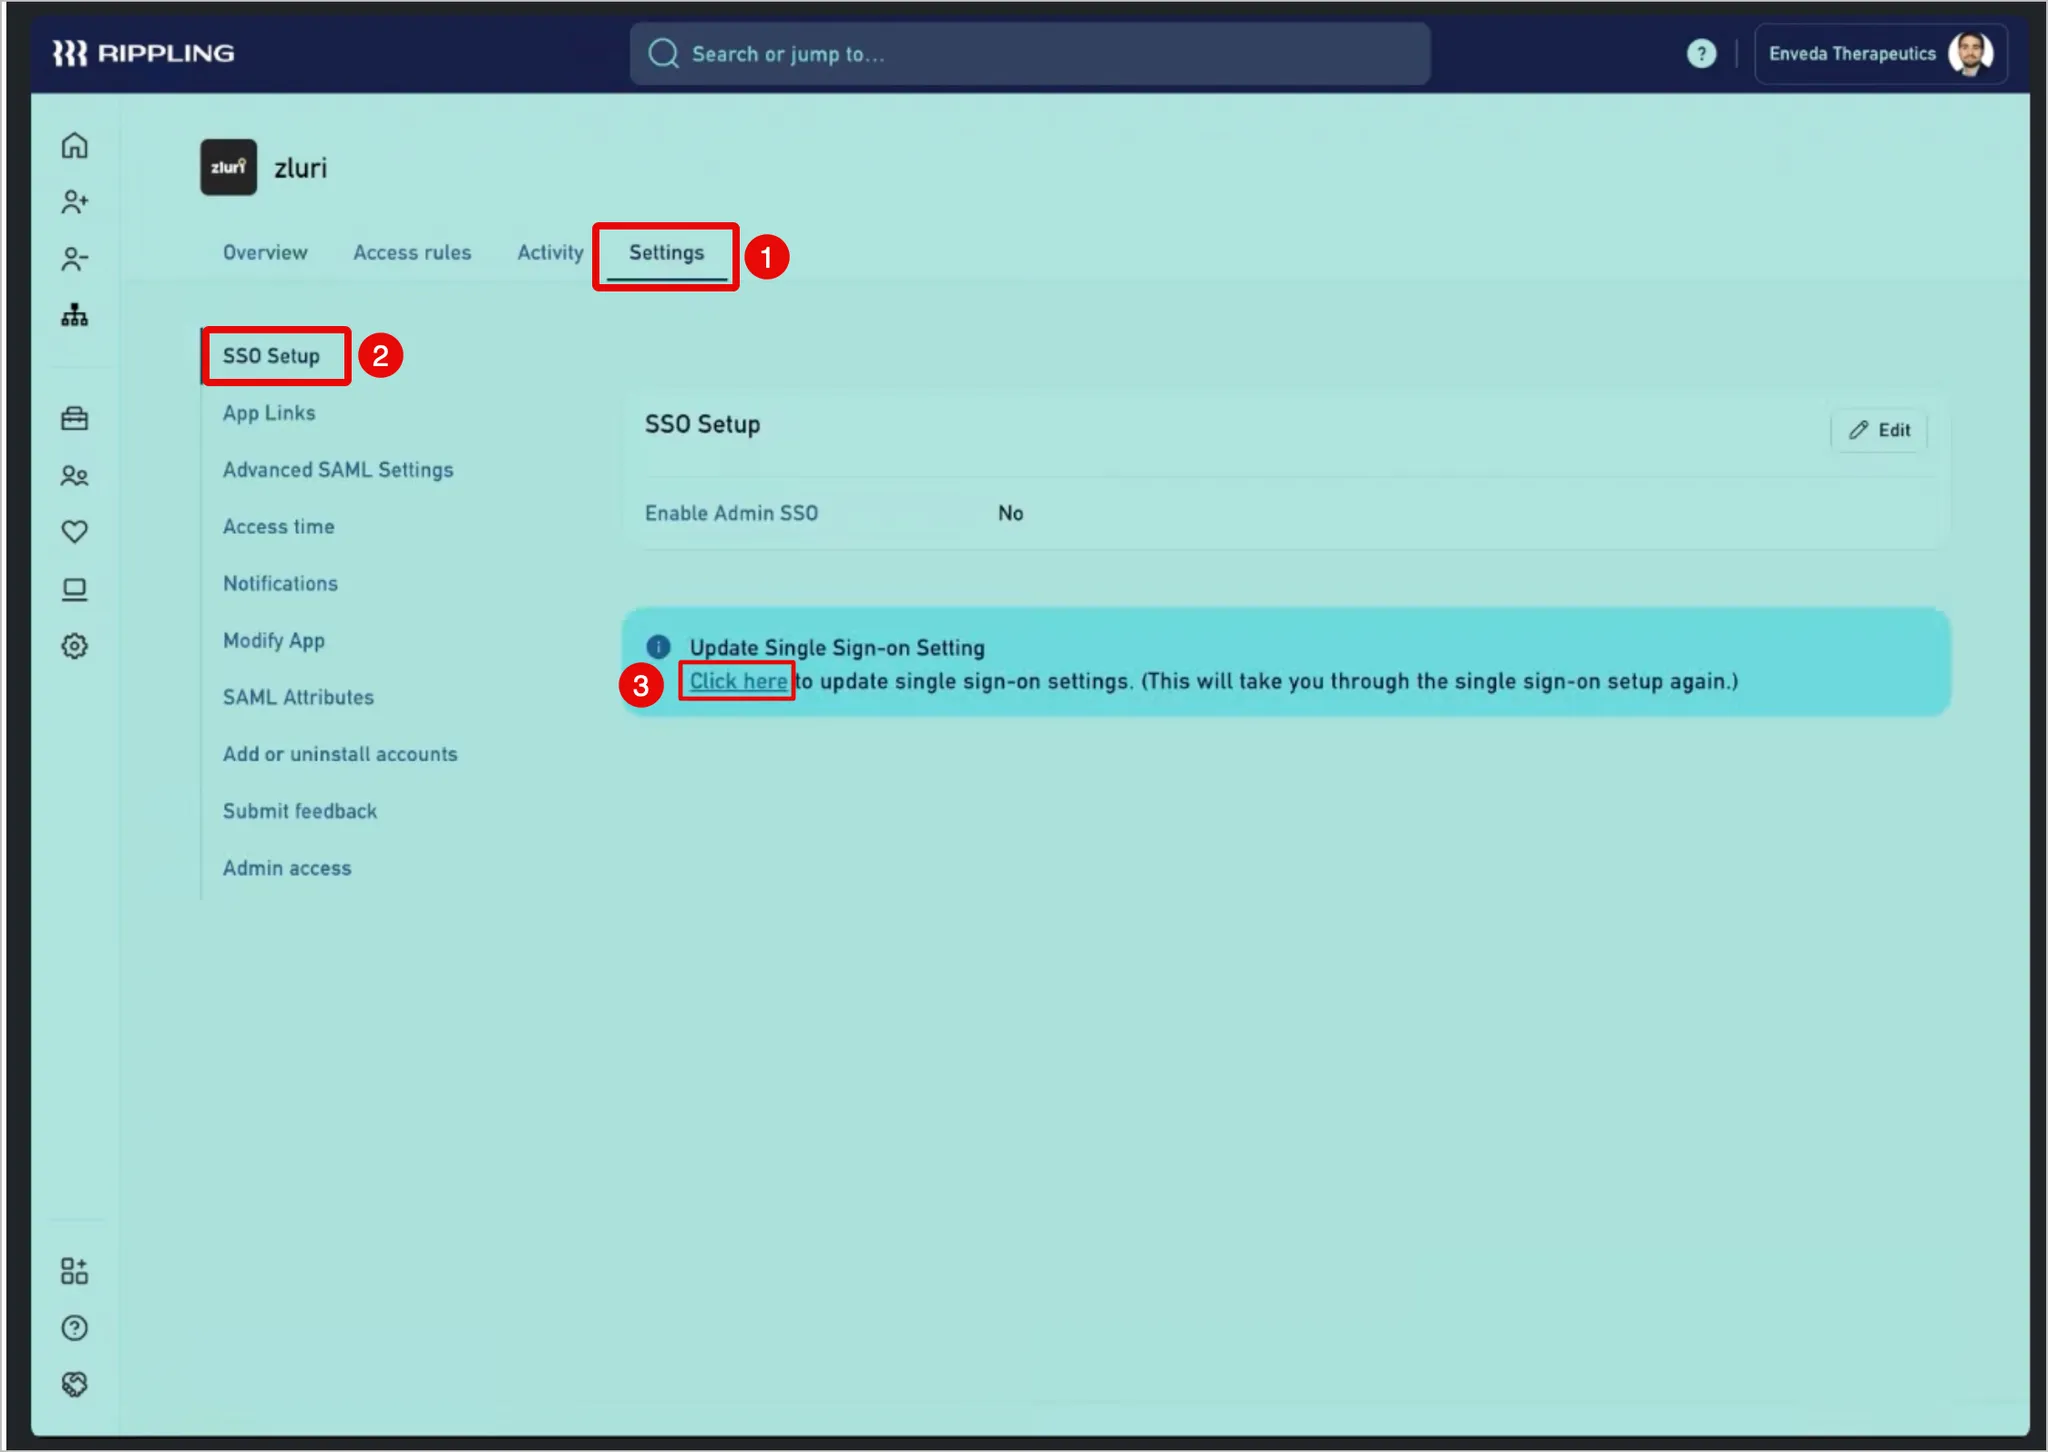Click the 'No' value for Admin SSO

pyautogui.click(x=1011, y=514)
